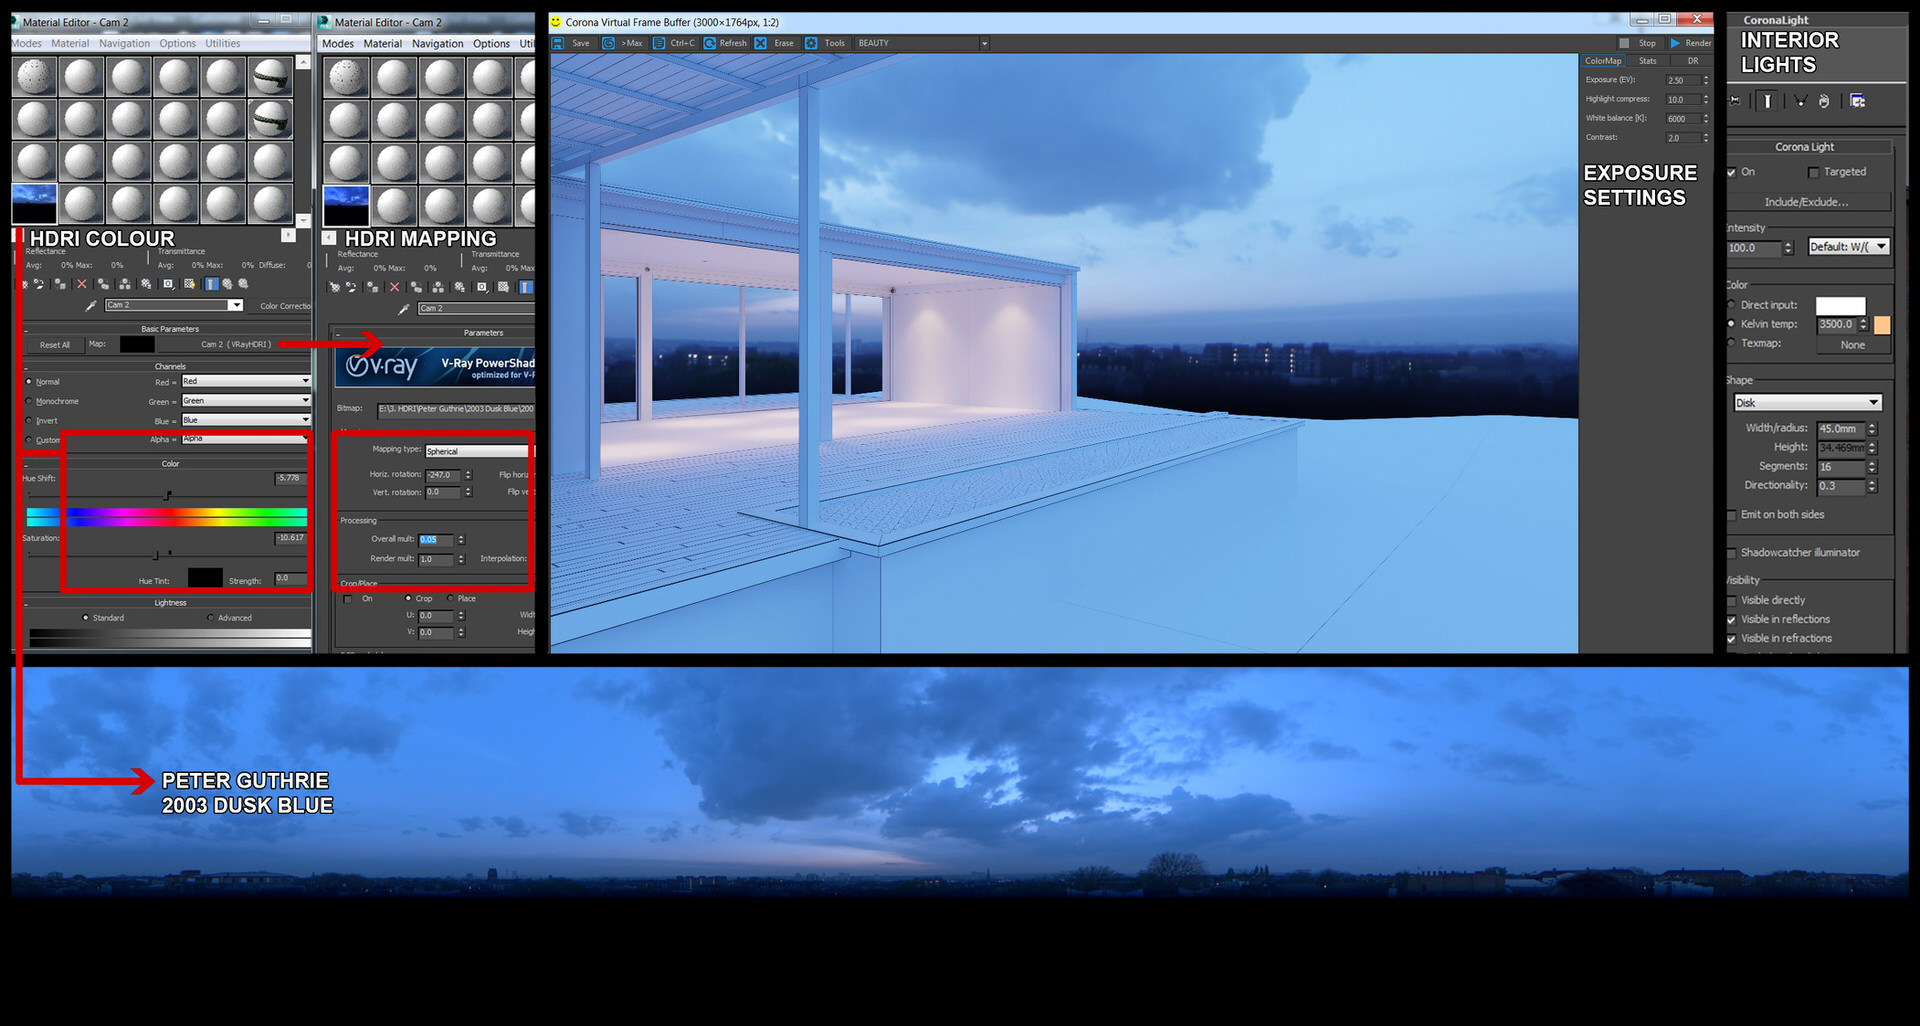Viewport: 1920px width, 1026px height.
Task: Enable the Targeted checkbox
Action: (x=1813, y=173)
